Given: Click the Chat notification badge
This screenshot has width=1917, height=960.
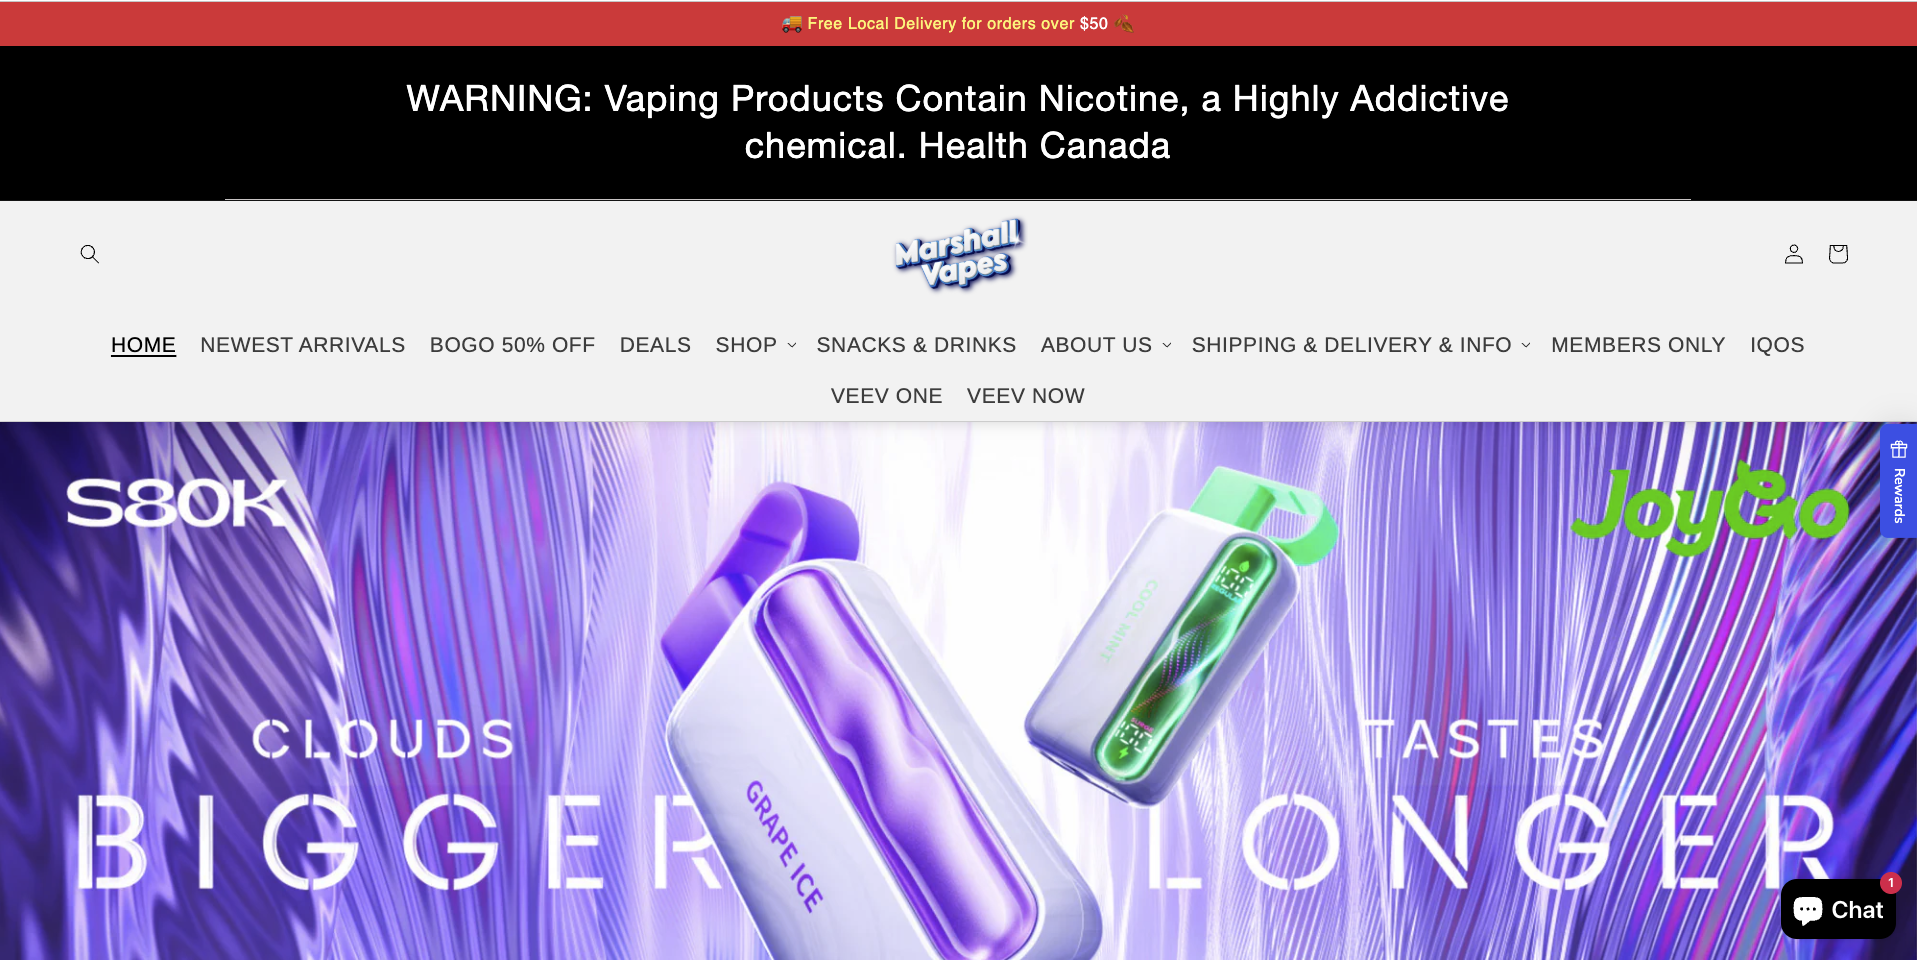Looking at the screenshot, I should tap(1891, 883).
